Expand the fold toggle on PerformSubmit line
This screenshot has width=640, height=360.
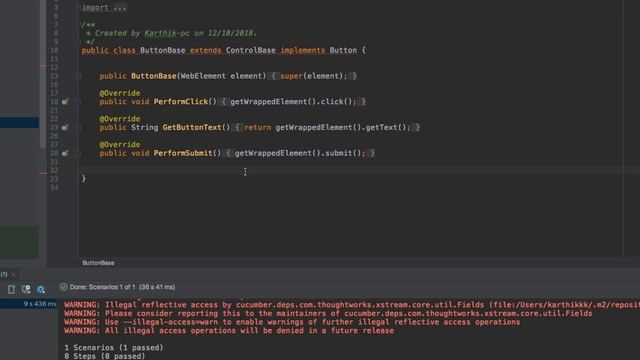(78, 153)
